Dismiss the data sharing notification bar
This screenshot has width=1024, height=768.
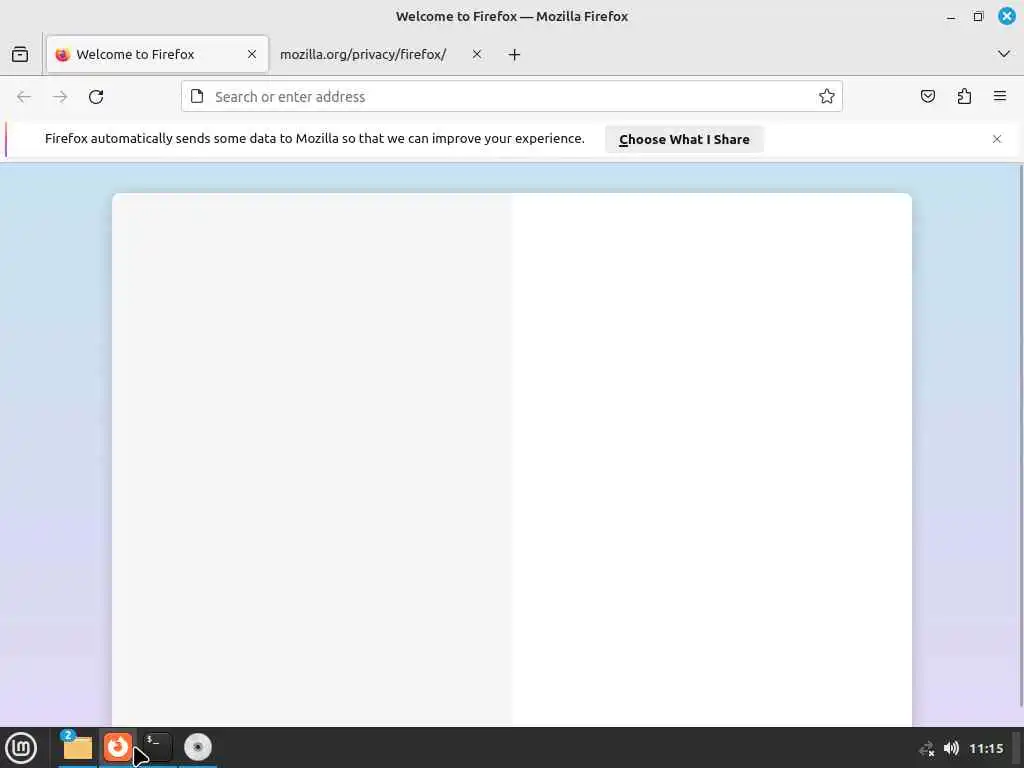pos(997,139)
